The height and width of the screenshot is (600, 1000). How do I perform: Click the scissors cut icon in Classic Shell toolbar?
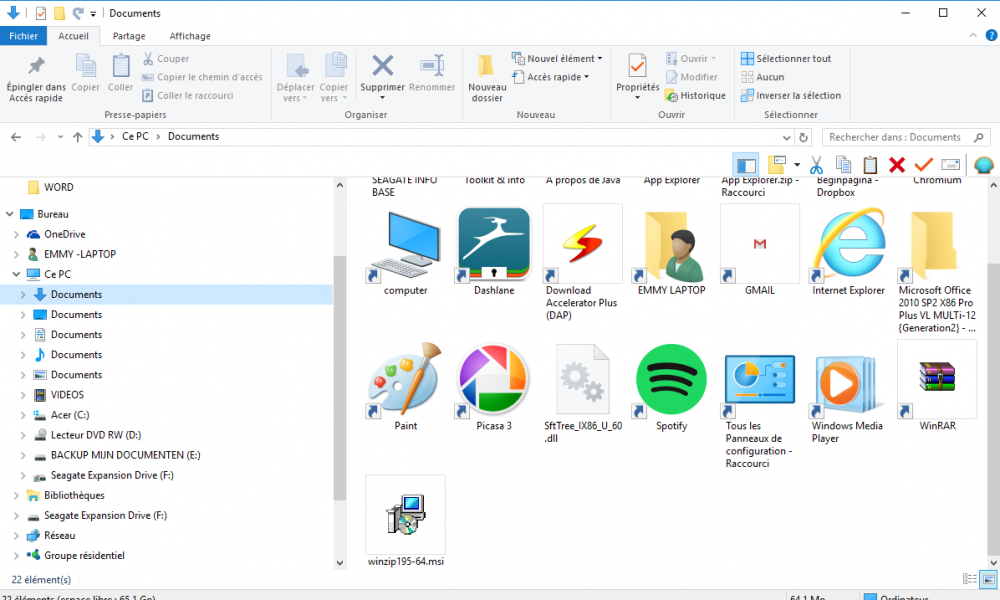point(816,164)
